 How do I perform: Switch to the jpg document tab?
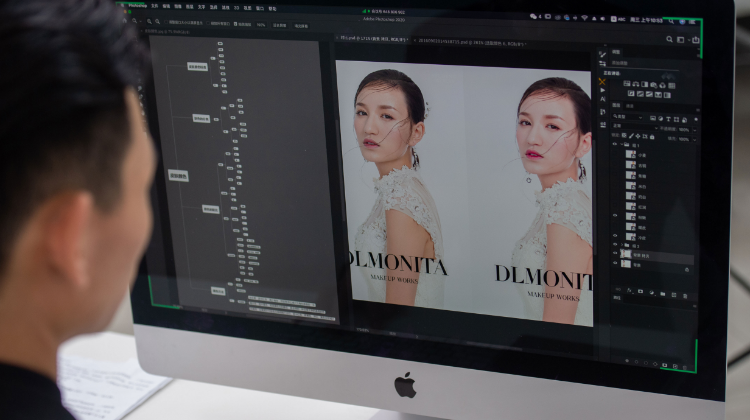coord(165,32)
